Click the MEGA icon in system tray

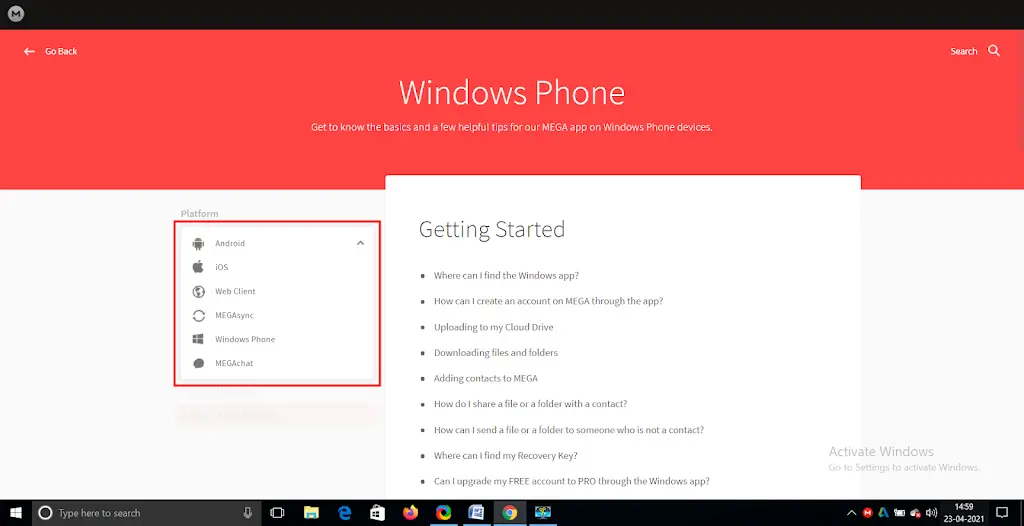tap(868, 513)
